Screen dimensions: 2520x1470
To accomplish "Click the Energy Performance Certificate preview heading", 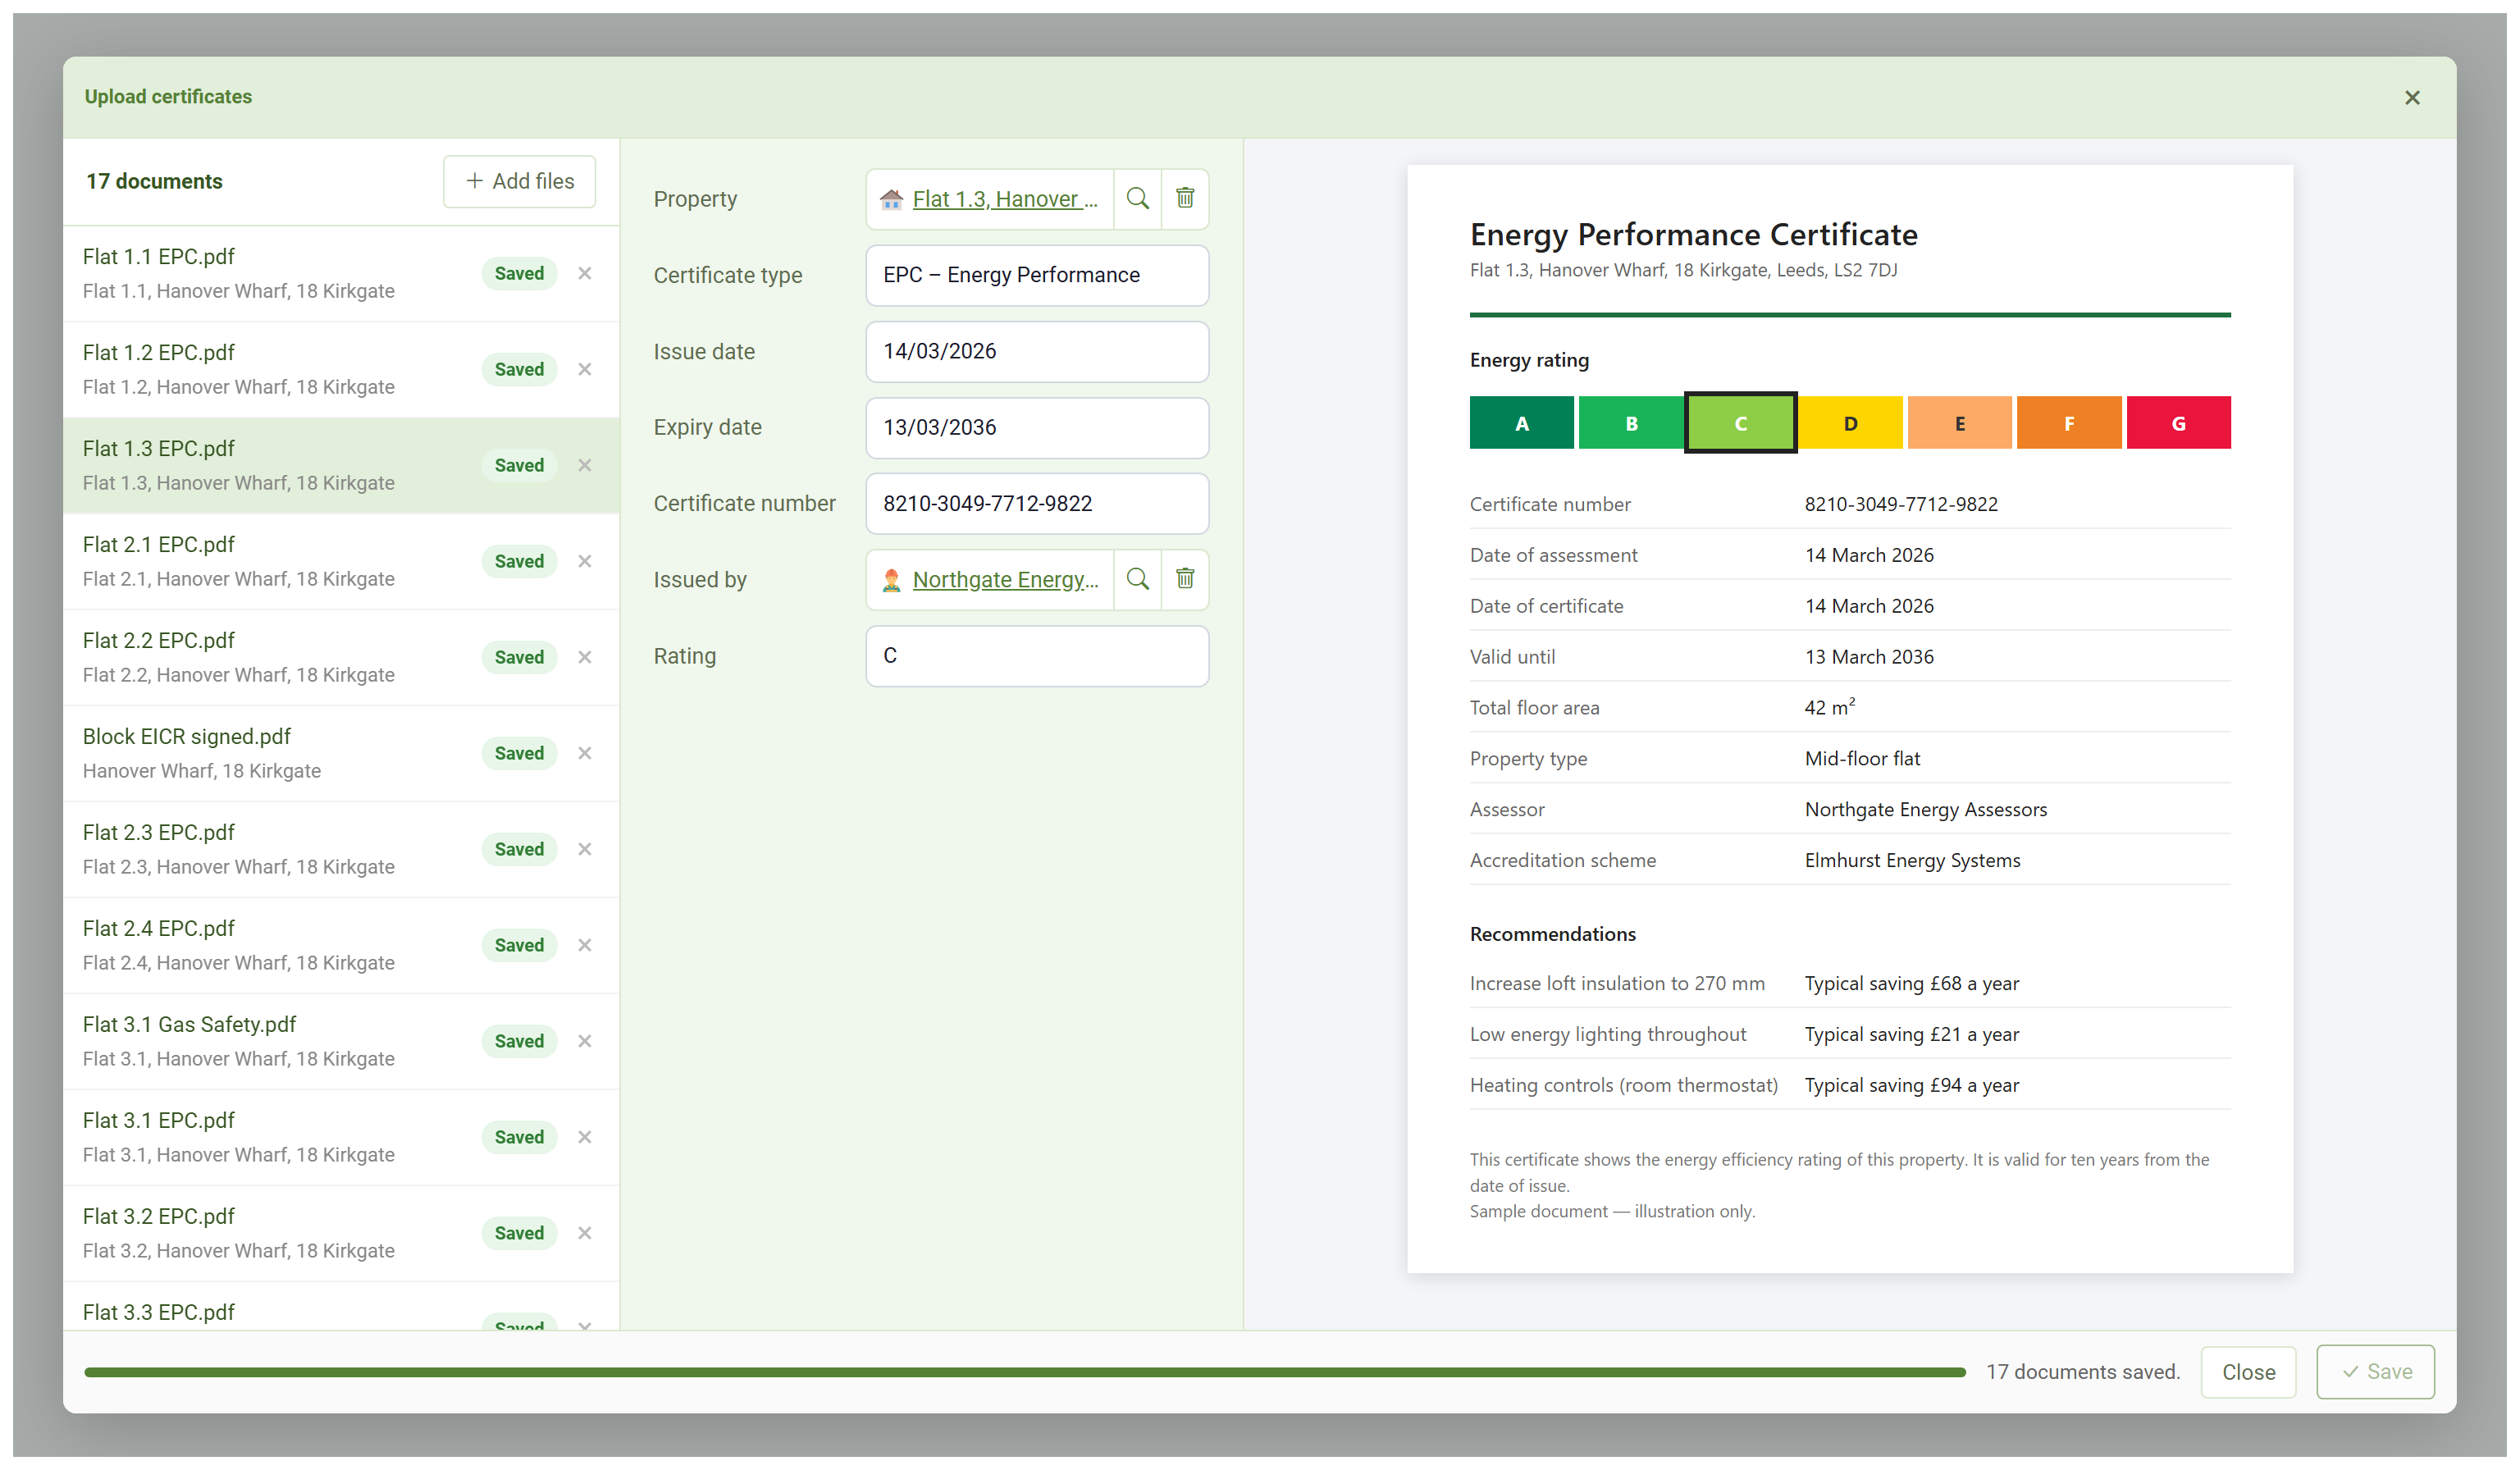I will pyautogui.click(x=1693, y=234).
